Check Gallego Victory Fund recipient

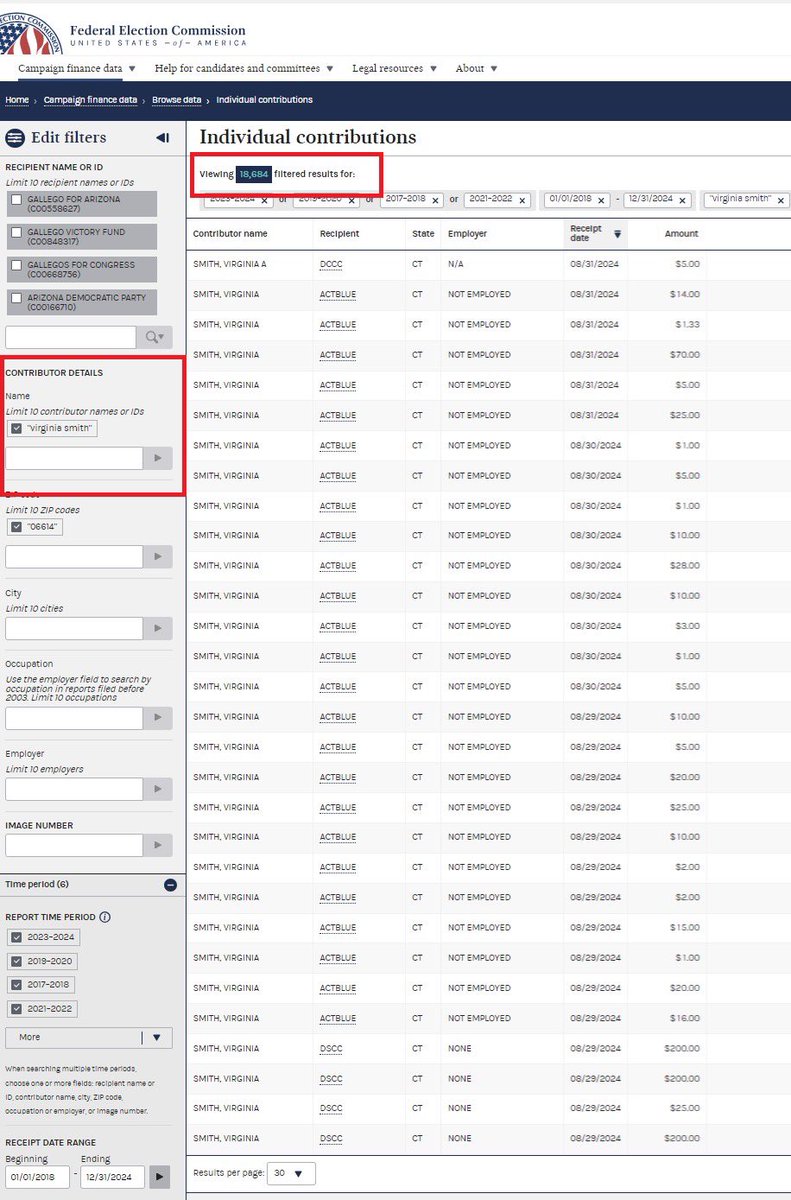16,232
